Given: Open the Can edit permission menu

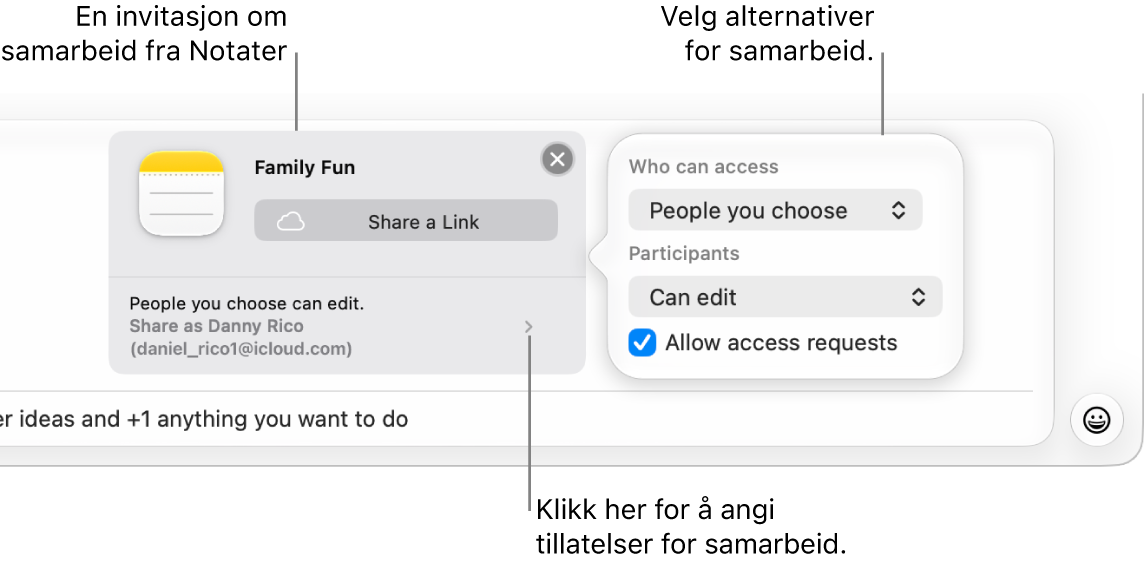Looking at the screenshot, I should click(786, 297).
